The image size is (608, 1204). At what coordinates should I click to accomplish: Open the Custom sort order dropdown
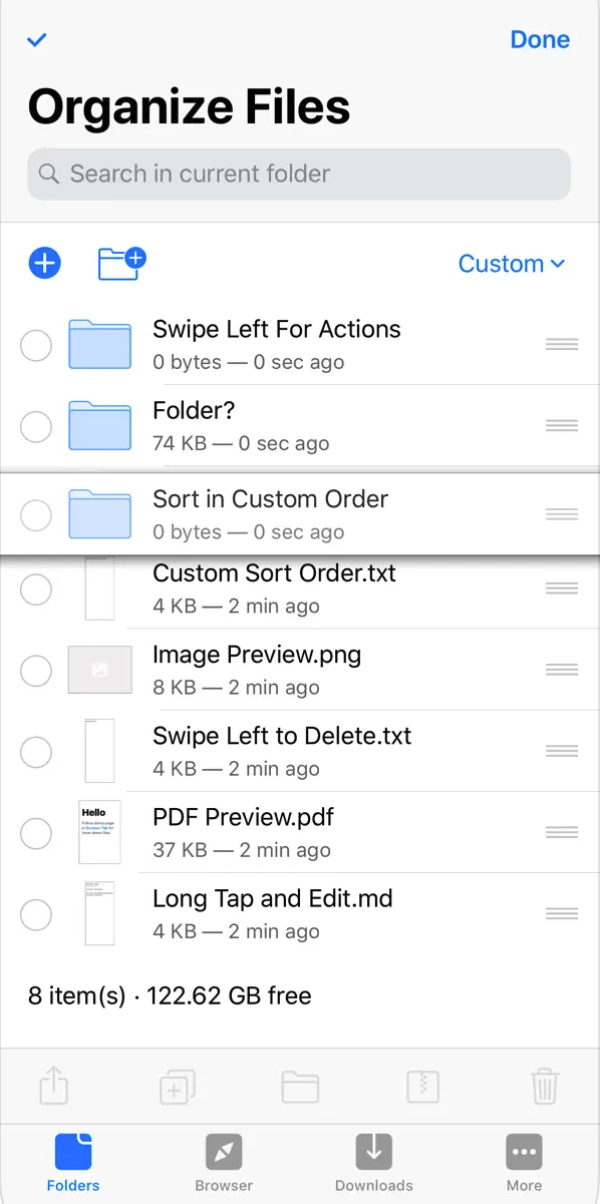511,264
